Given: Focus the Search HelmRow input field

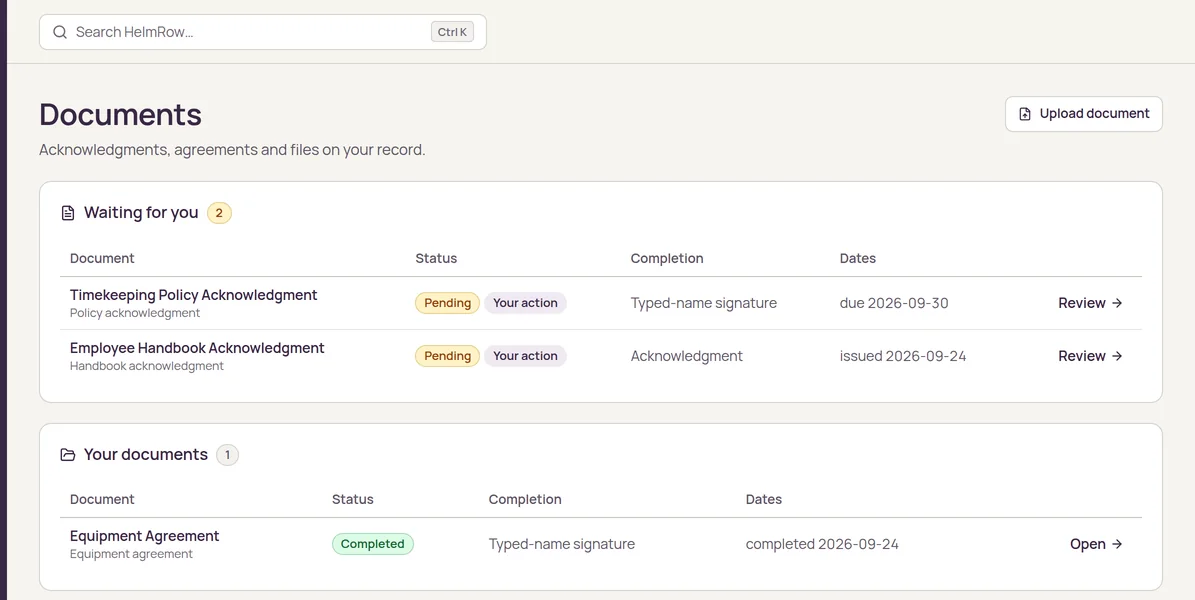Looking at the screenshot, I should [x=263, y=32].
